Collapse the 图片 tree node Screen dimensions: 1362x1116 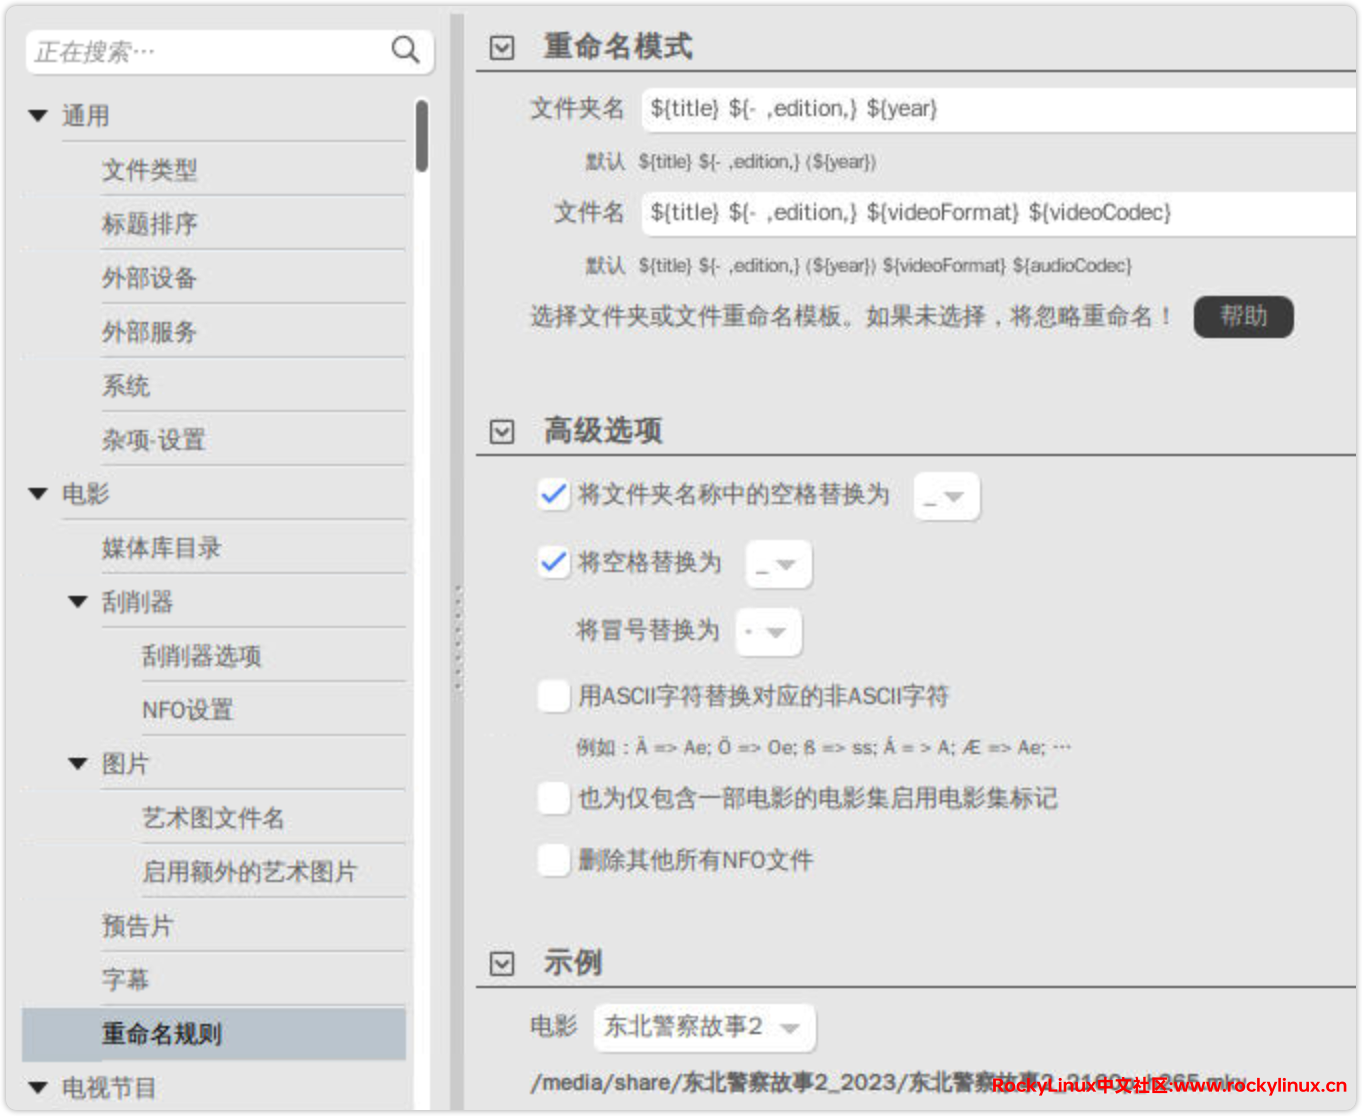point(78,764)
